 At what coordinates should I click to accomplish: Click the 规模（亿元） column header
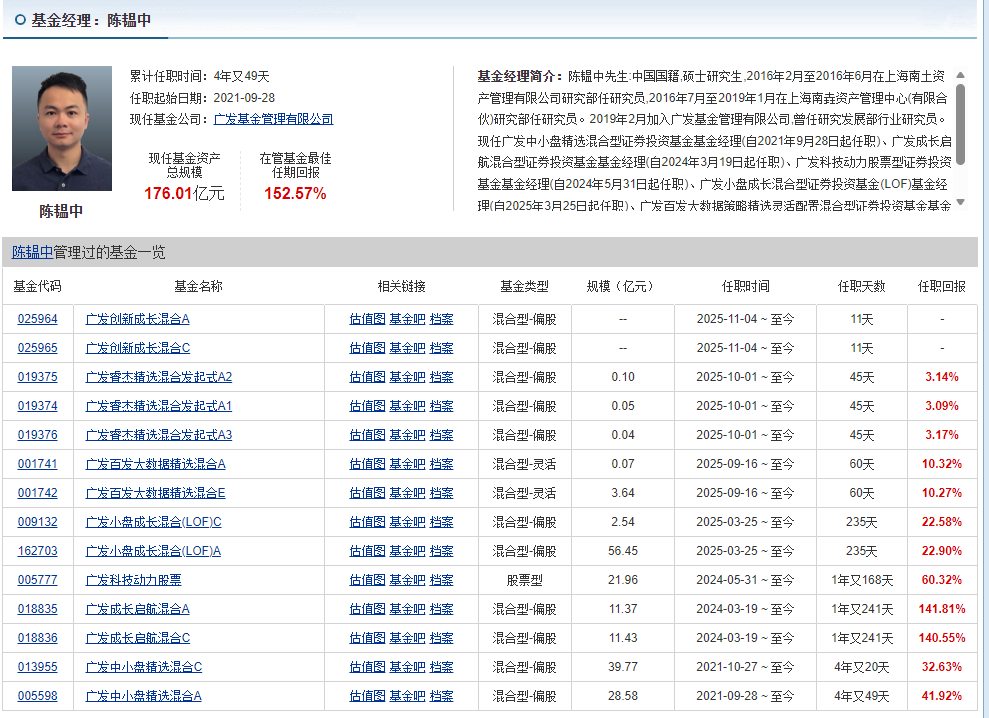[x=622, y=286]
